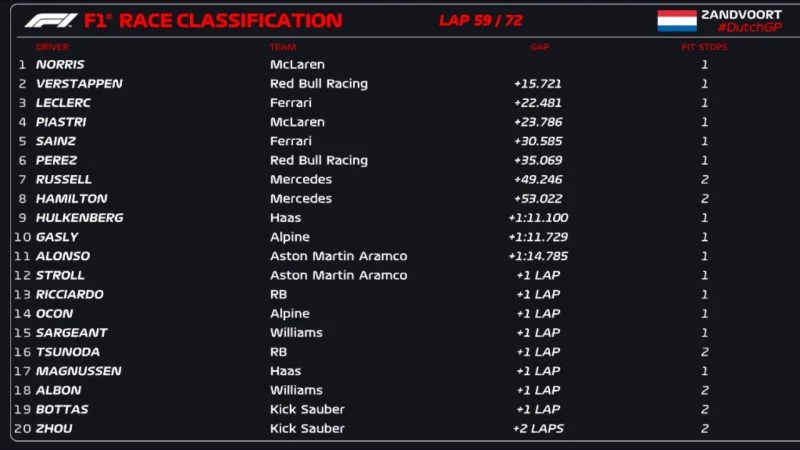Click the TEAM column header
This screenshot has width=800, height=450.
(283, 47)
